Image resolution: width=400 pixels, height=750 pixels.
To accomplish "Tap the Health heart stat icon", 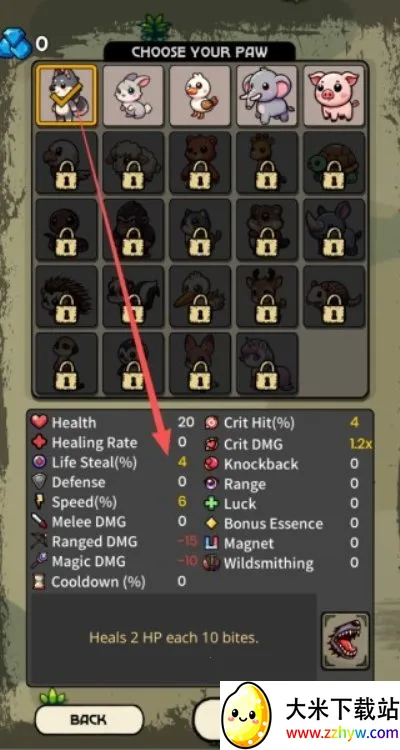I will point(39,422).
